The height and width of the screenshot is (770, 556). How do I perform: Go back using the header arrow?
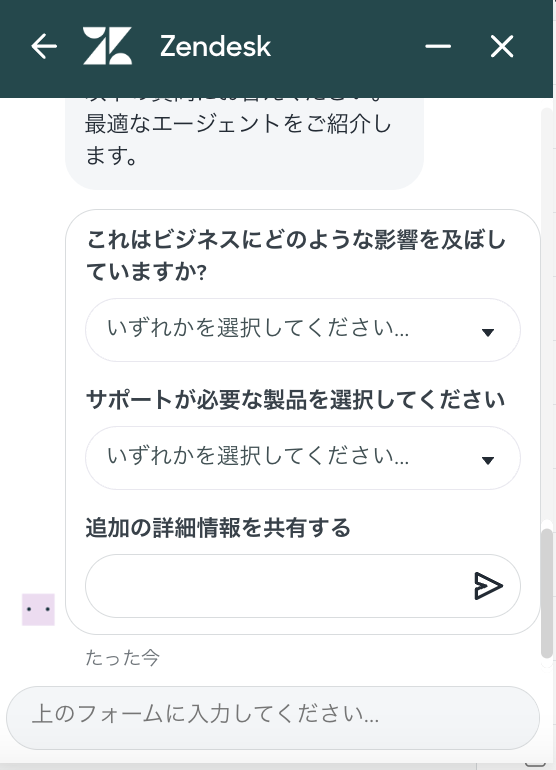point(44,47)
